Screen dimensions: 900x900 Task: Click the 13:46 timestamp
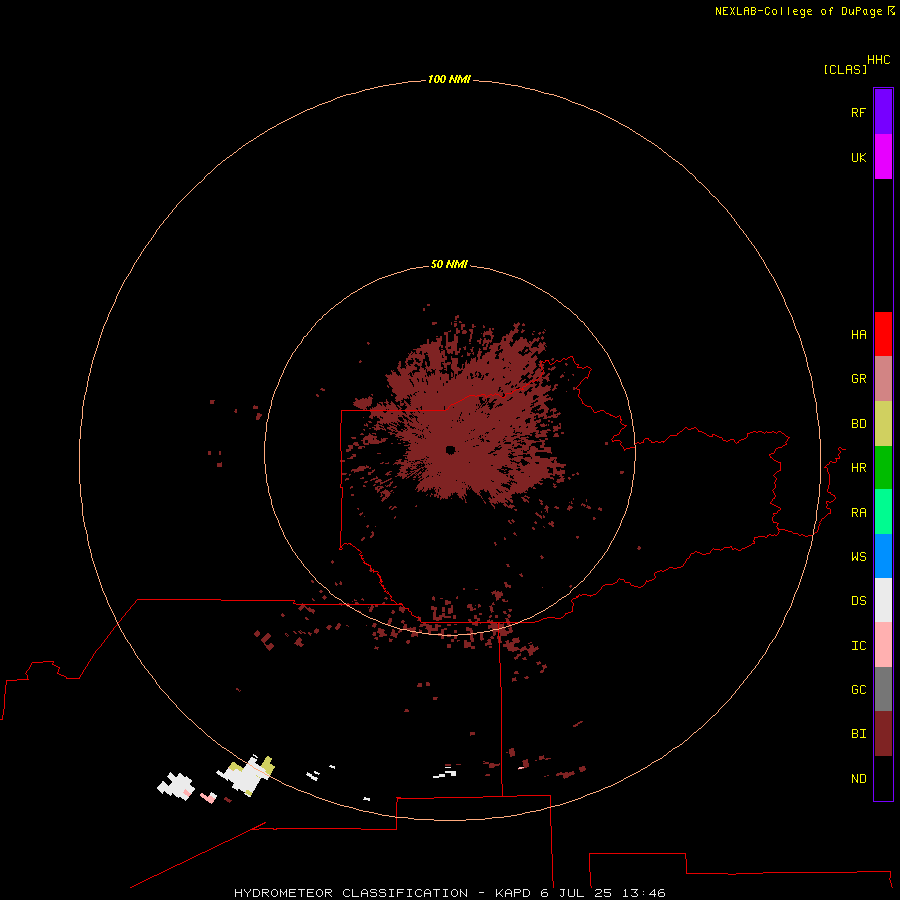coord(643,893)
